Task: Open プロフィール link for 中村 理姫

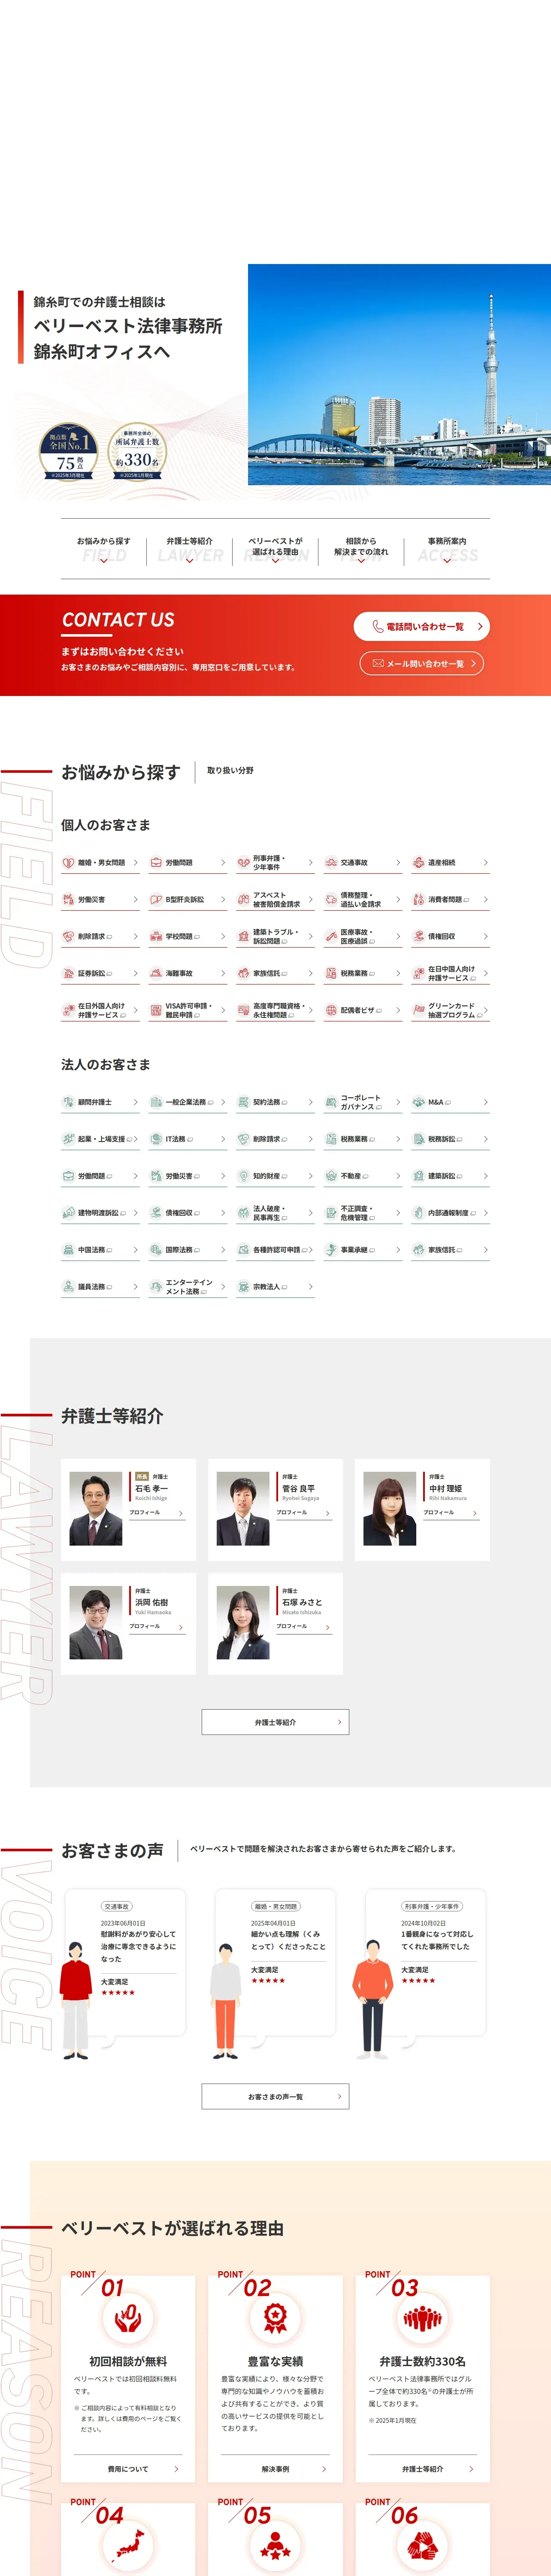Action: click(x=451, y=1513)
